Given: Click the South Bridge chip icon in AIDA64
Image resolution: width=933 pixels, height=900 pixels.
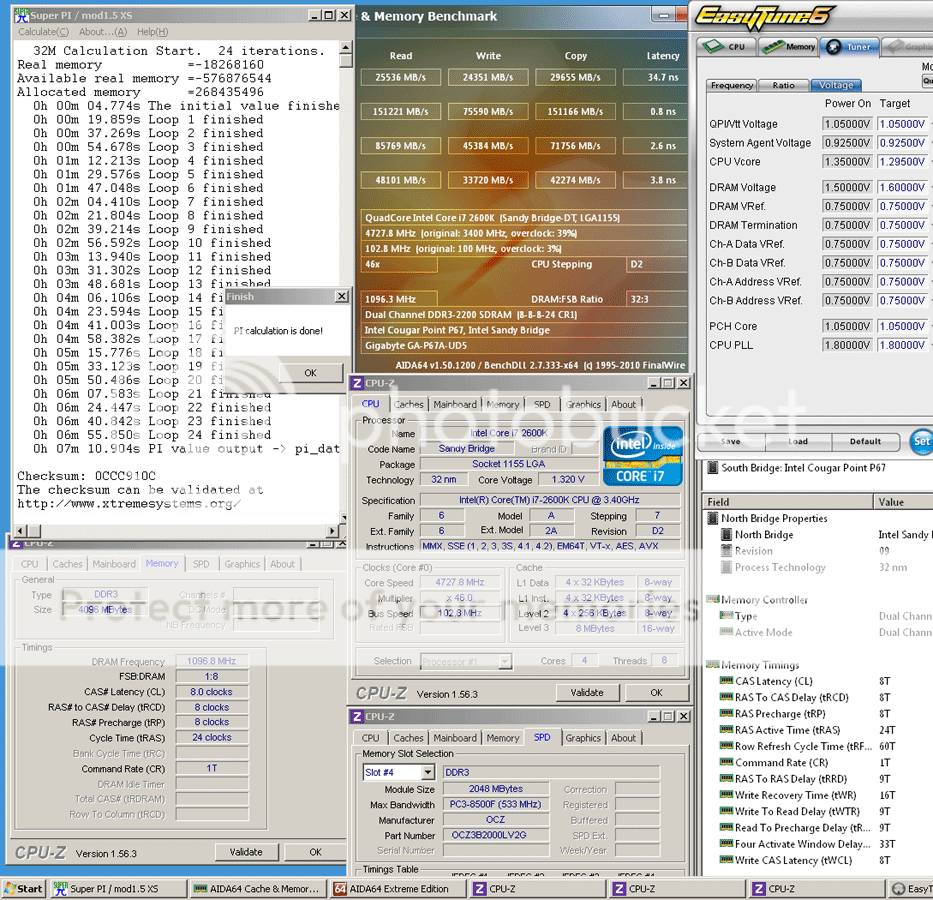Looking at the screenshot, I should tap(712, 468).
